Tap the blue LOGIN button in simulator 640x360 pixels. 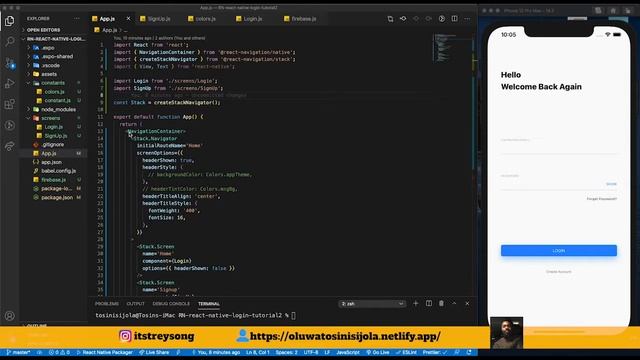558,251
